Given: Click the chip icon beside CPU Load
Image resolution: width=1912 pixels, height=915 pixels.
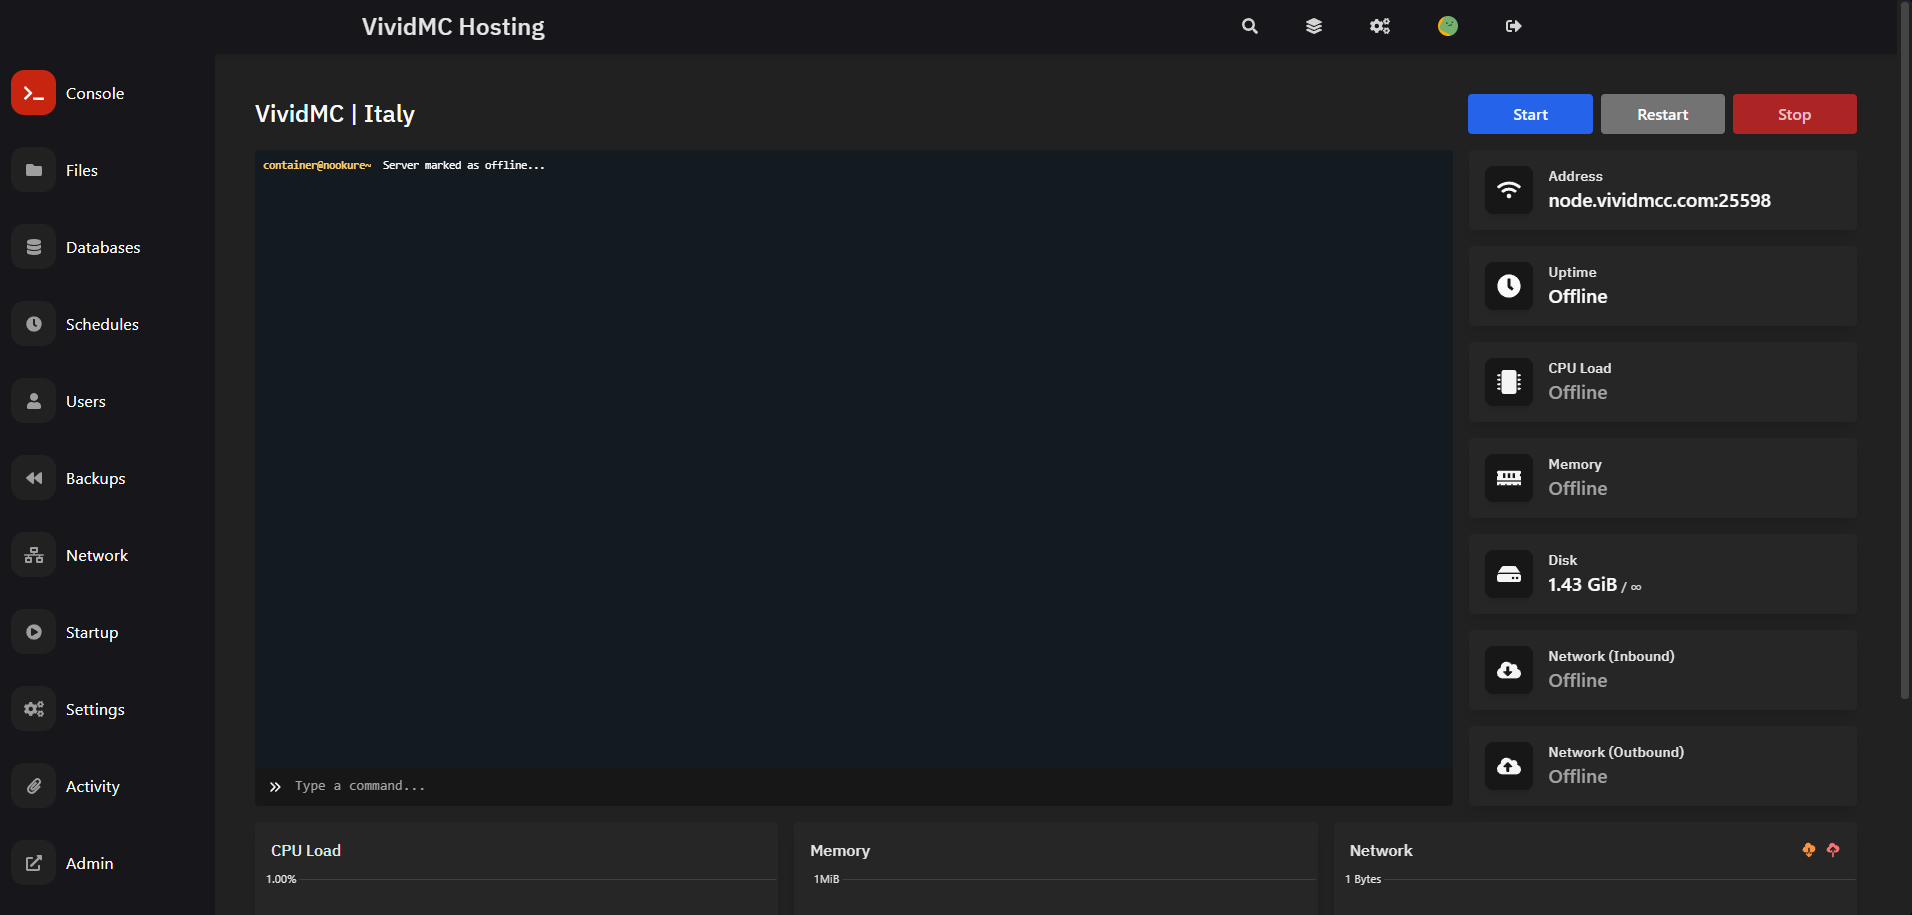Looking at the screenshot, I should tap(1509, 382).
